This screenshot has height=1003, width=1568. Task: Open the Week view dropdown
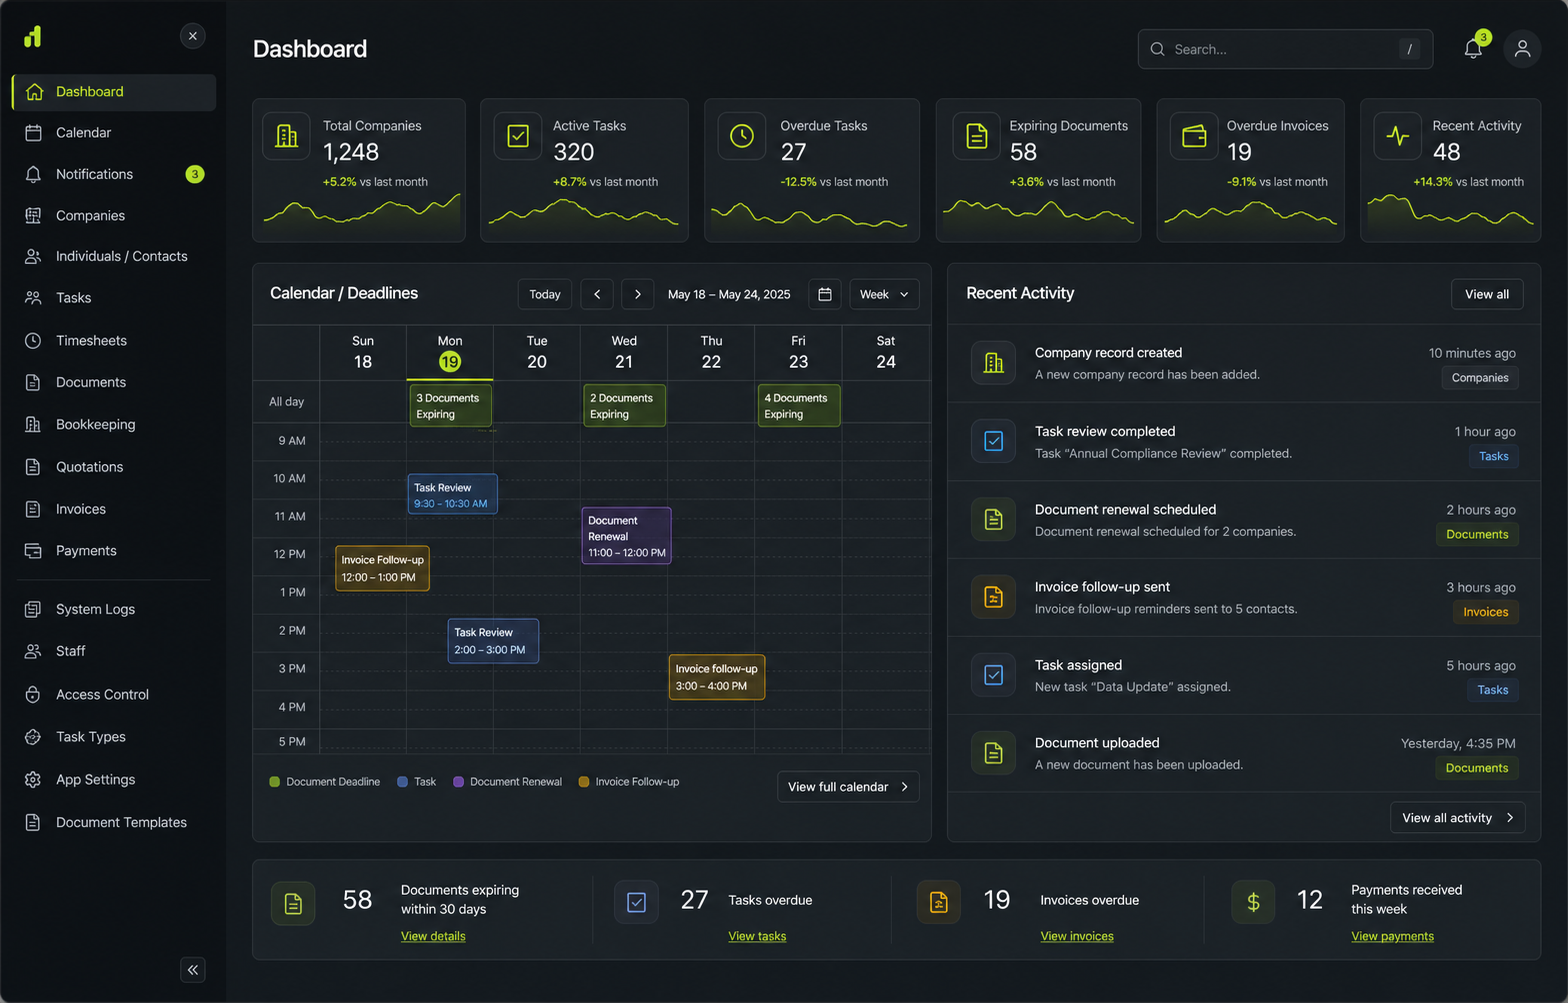884,294
